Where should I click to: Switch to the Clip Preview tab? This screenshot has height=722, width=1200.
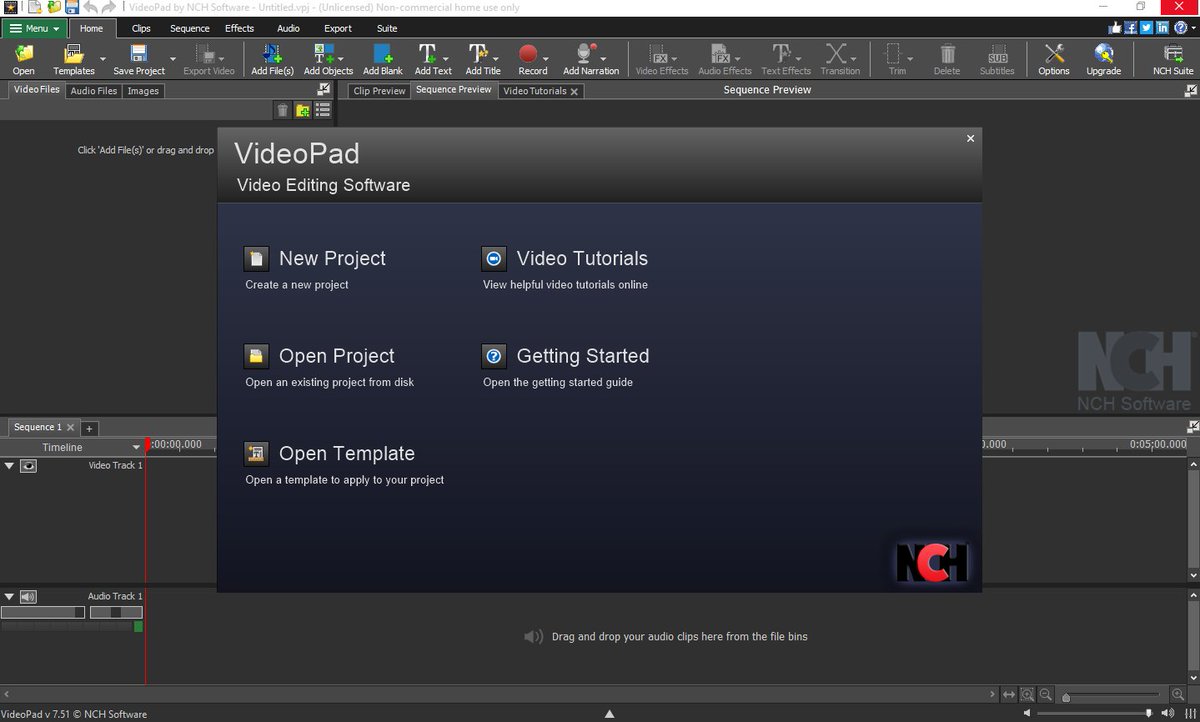click(379, 91)
